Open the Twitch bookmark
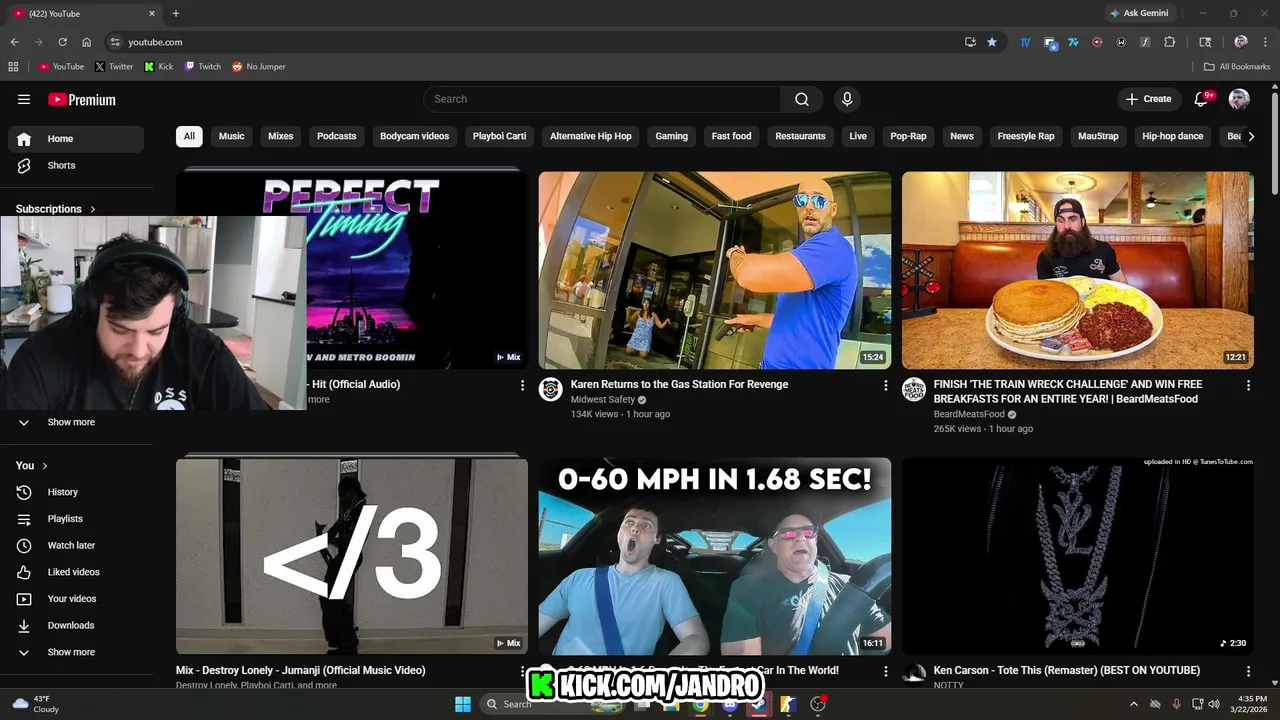The image size is (1280, 720). (203, 66)
